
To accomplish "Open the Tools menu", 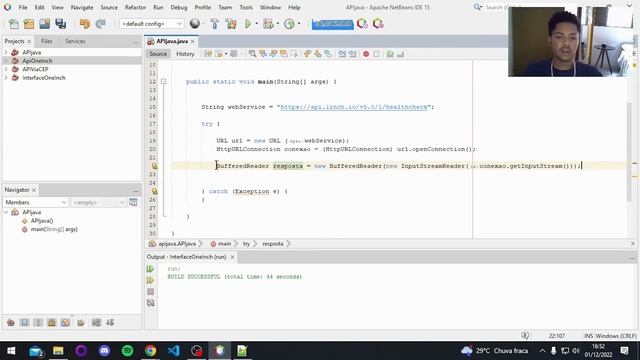I will [x=246, y=7].
